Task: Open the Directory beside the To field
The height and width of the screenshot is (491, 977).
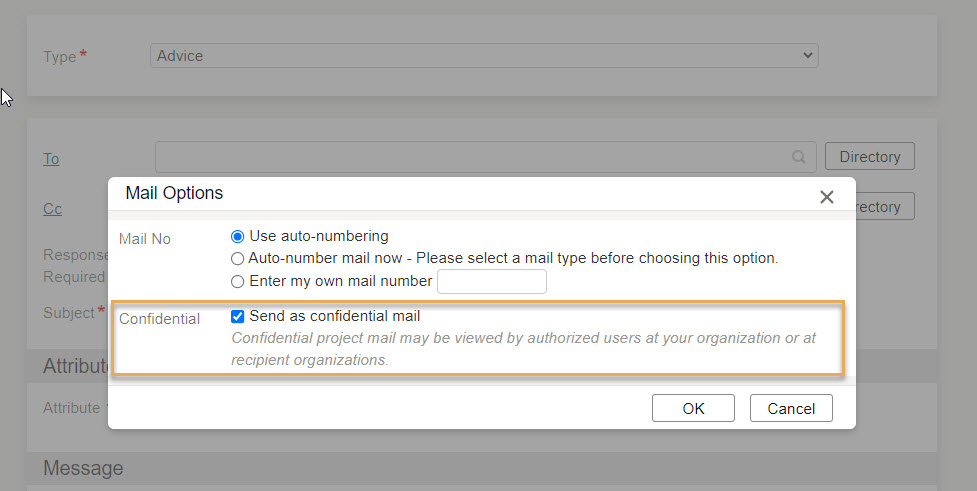Action: point(870,156)
